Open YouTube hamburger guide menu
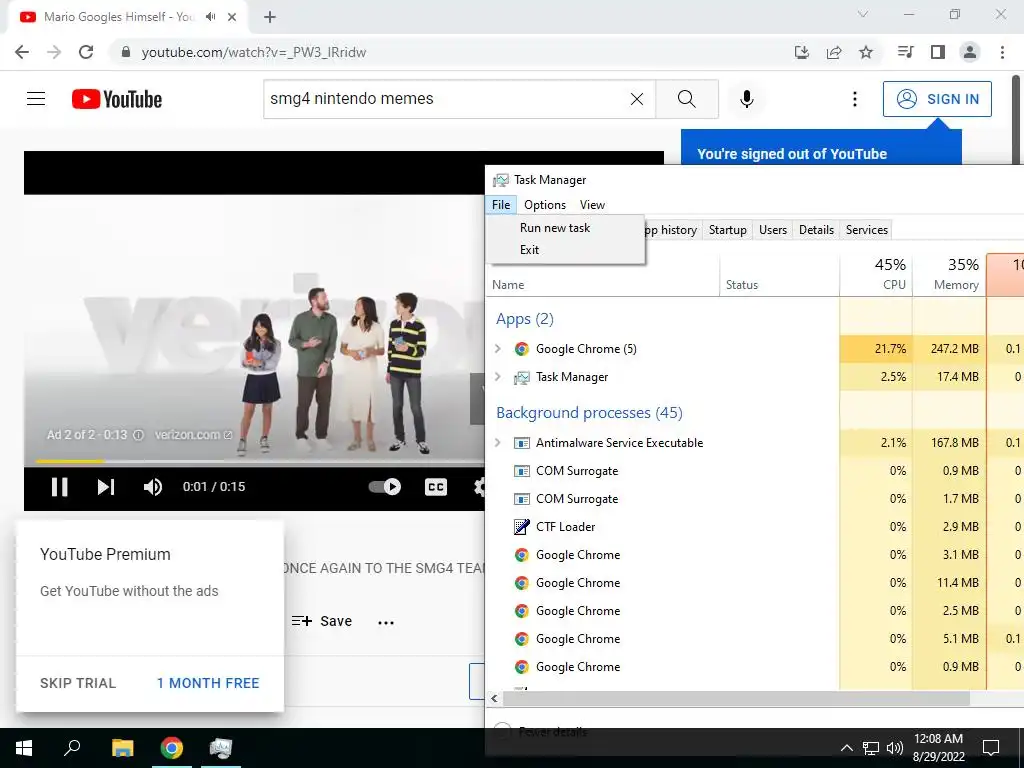 36,99
